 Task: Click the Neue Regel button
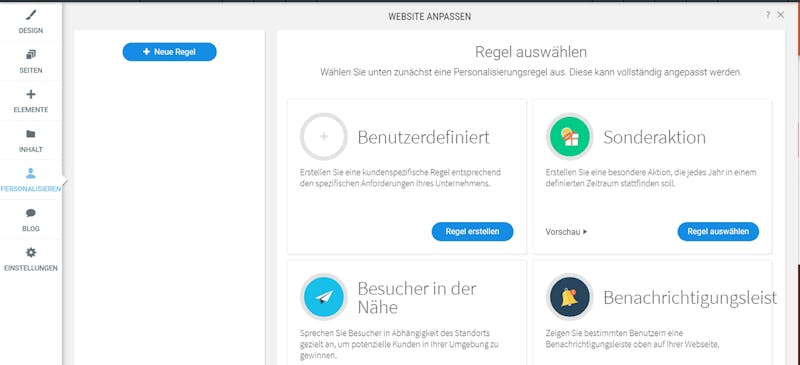tap(169, 52)
